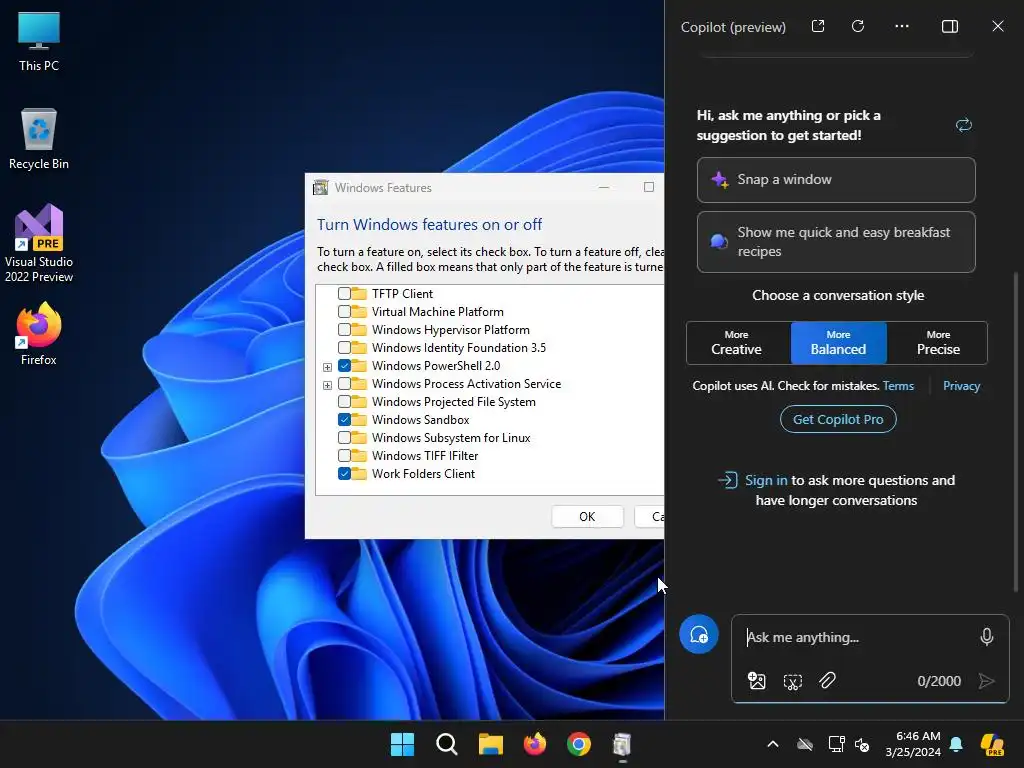The width and height of the screenshot is (1024, 768).
Task: Expand Windows Process Activation Service node
Action: 327,385
